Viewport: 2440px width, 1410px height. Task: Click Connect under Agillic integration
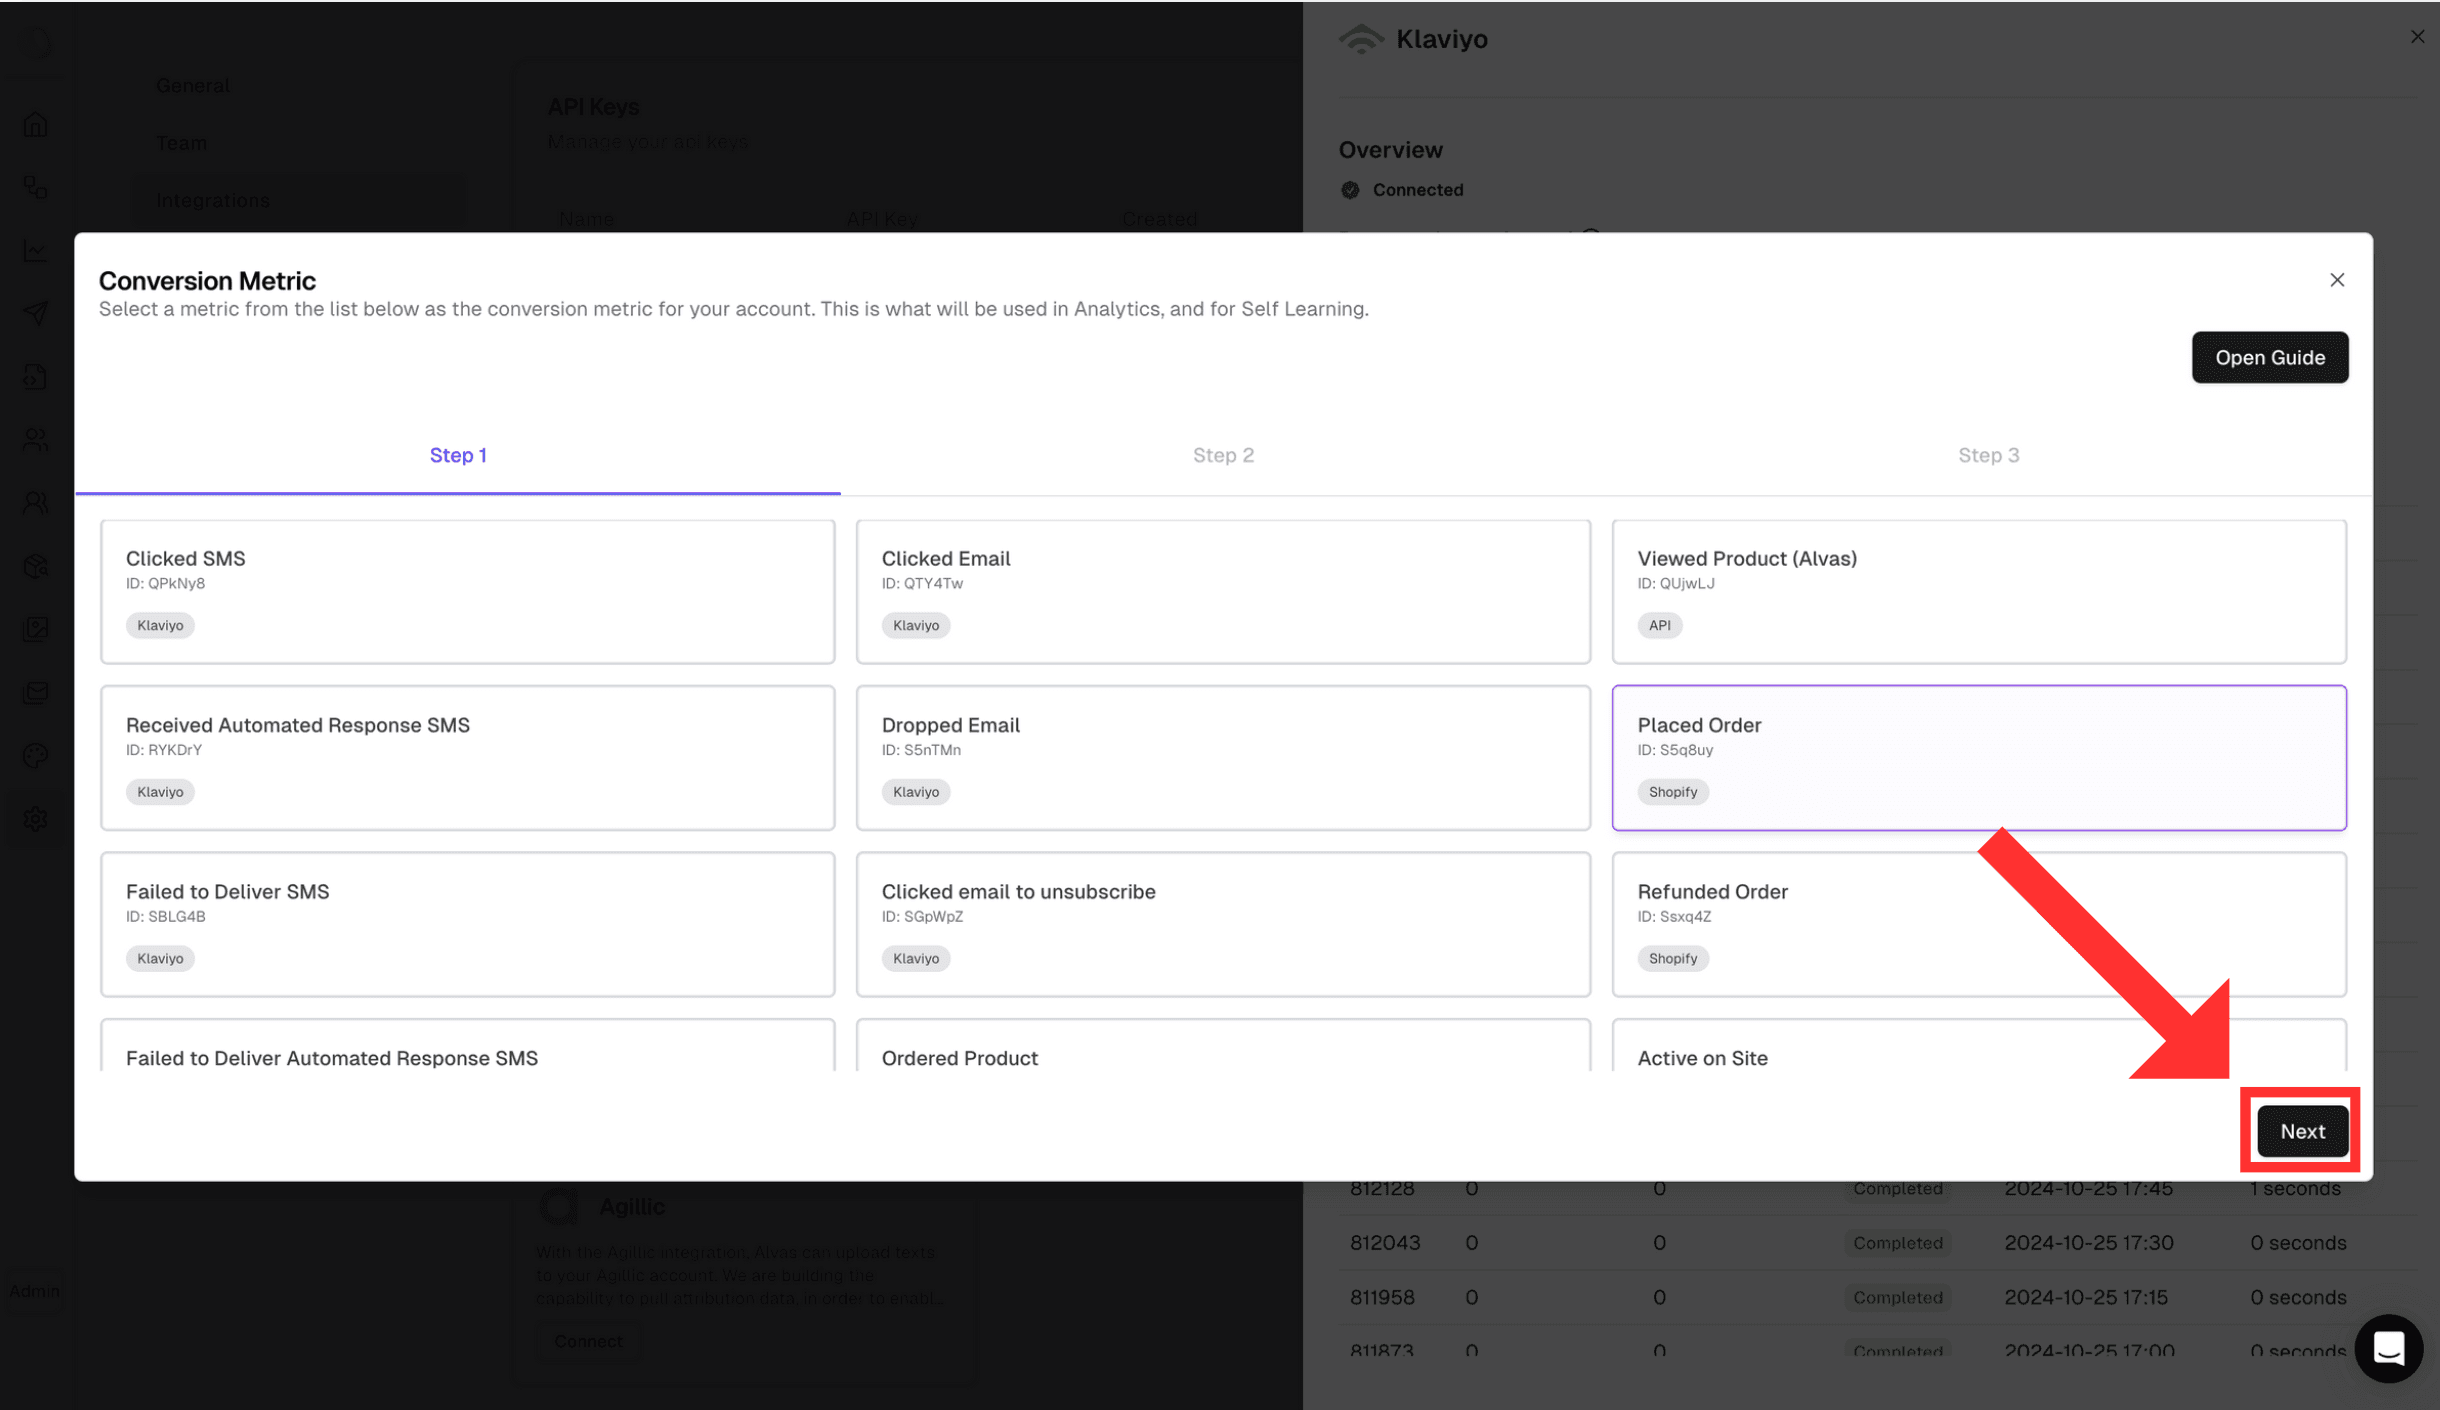point(588,1341)
